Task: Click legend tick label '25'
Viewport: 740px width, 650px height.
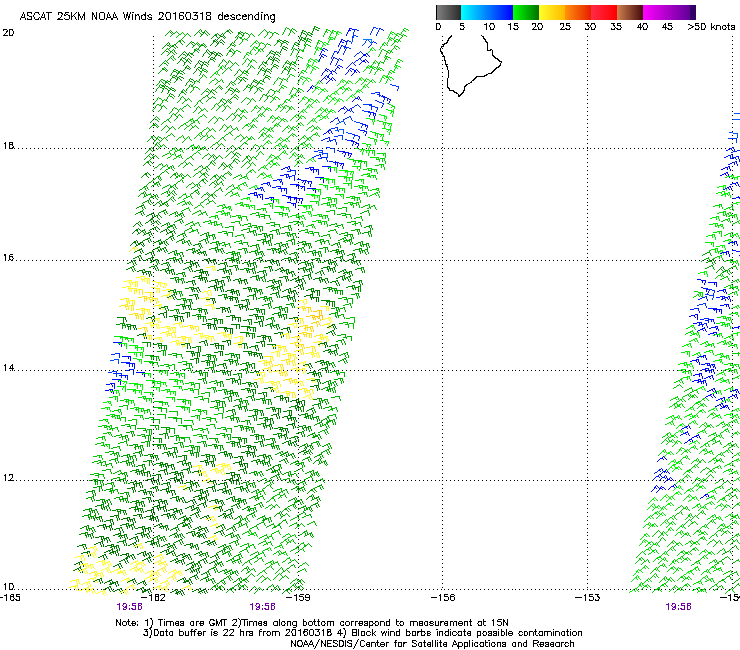Action: (x=565, y=27)
